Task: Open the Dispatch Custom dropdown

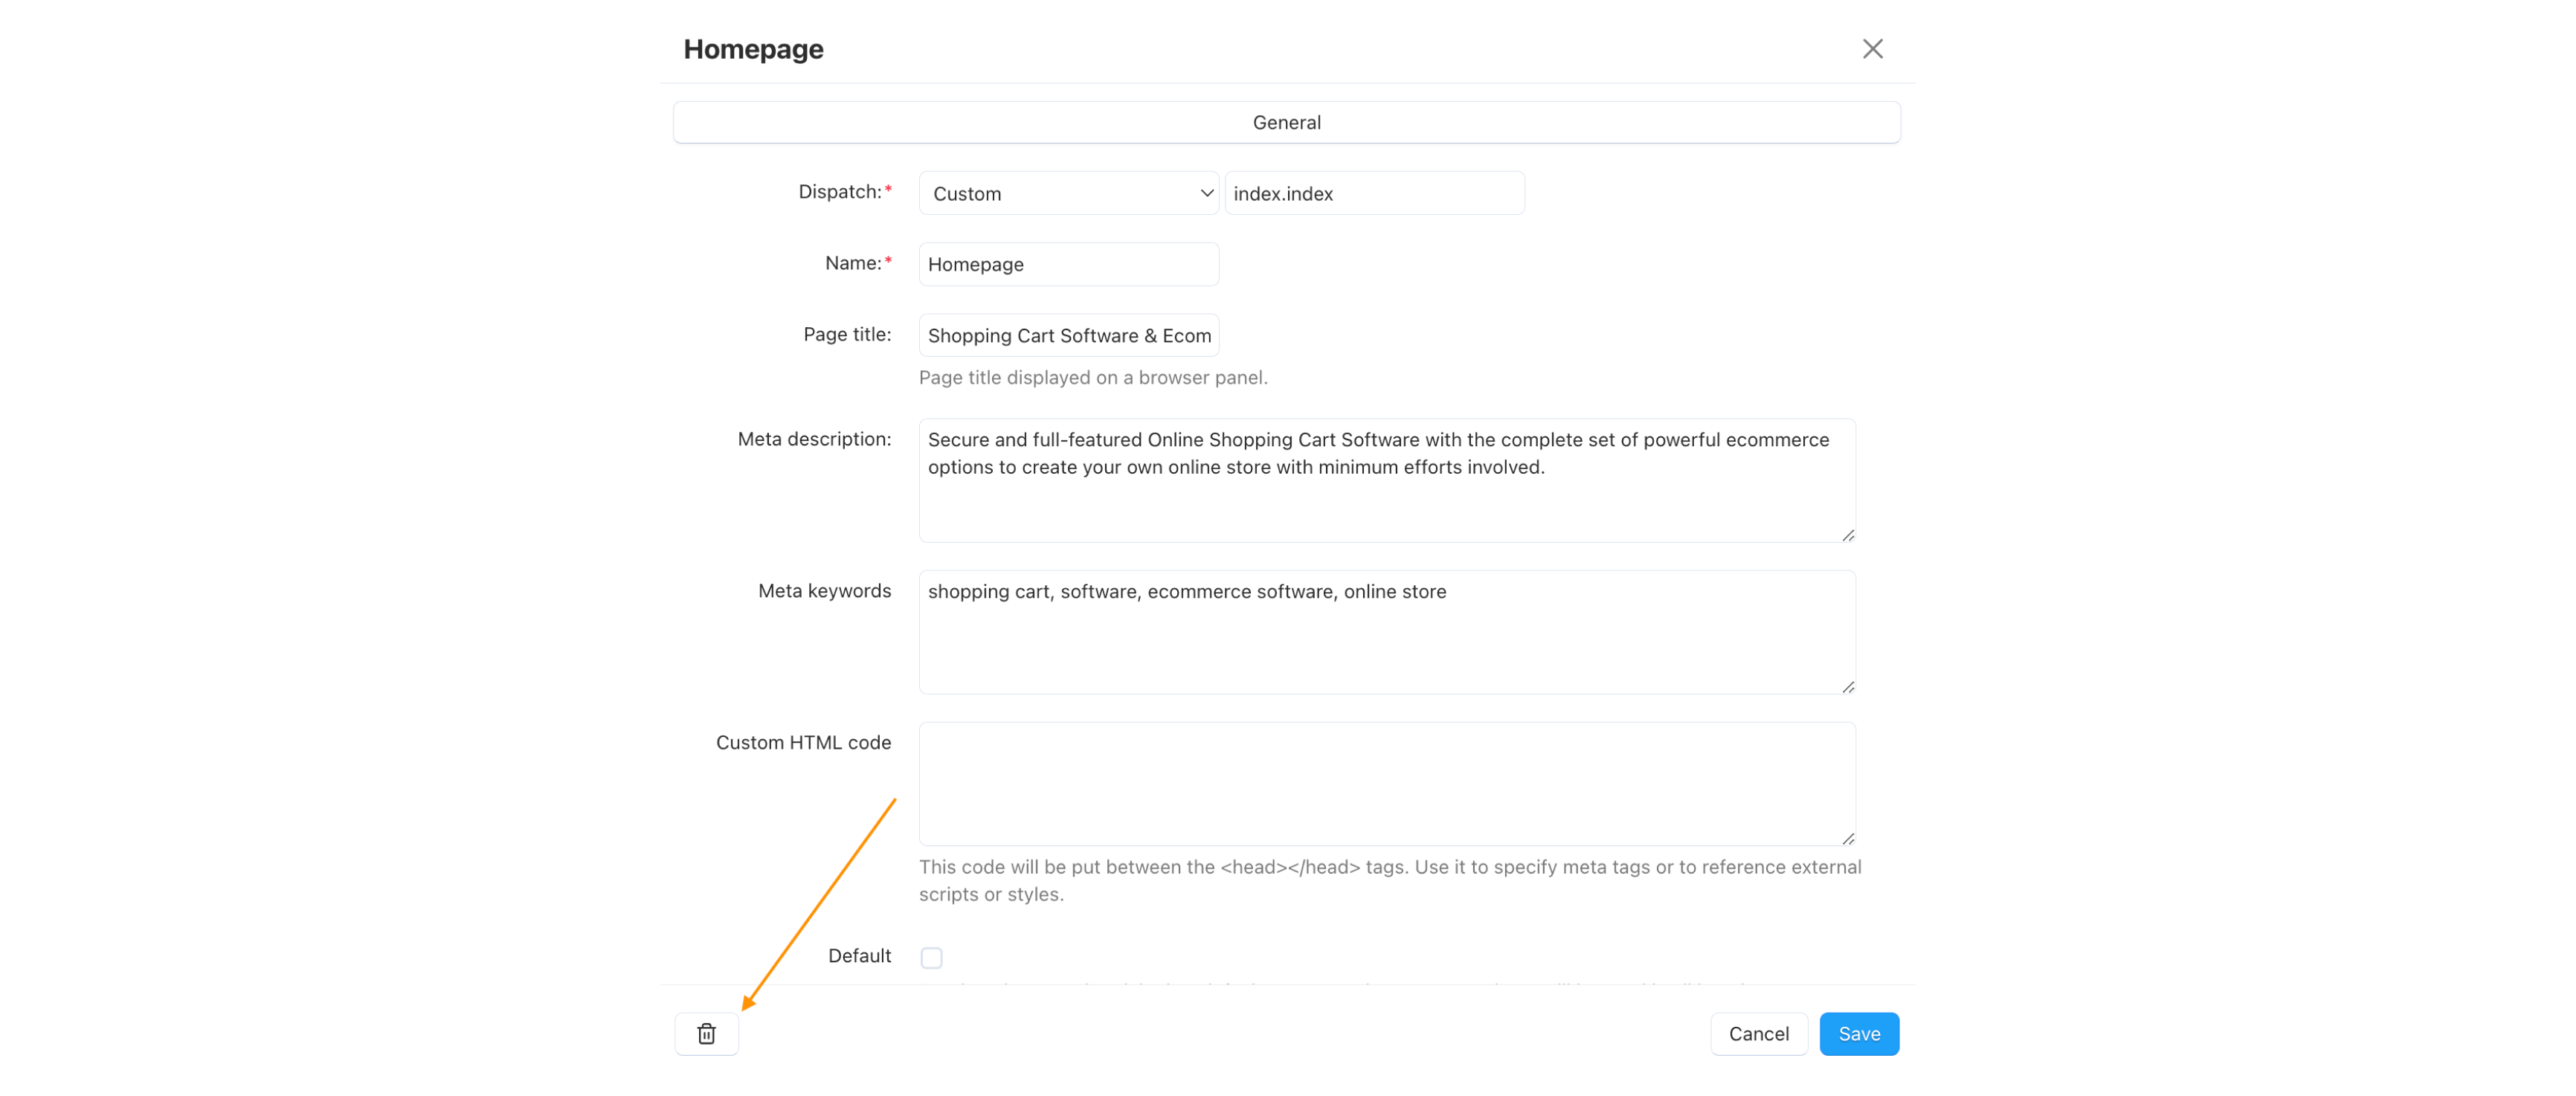Action: pos(1068,193)
